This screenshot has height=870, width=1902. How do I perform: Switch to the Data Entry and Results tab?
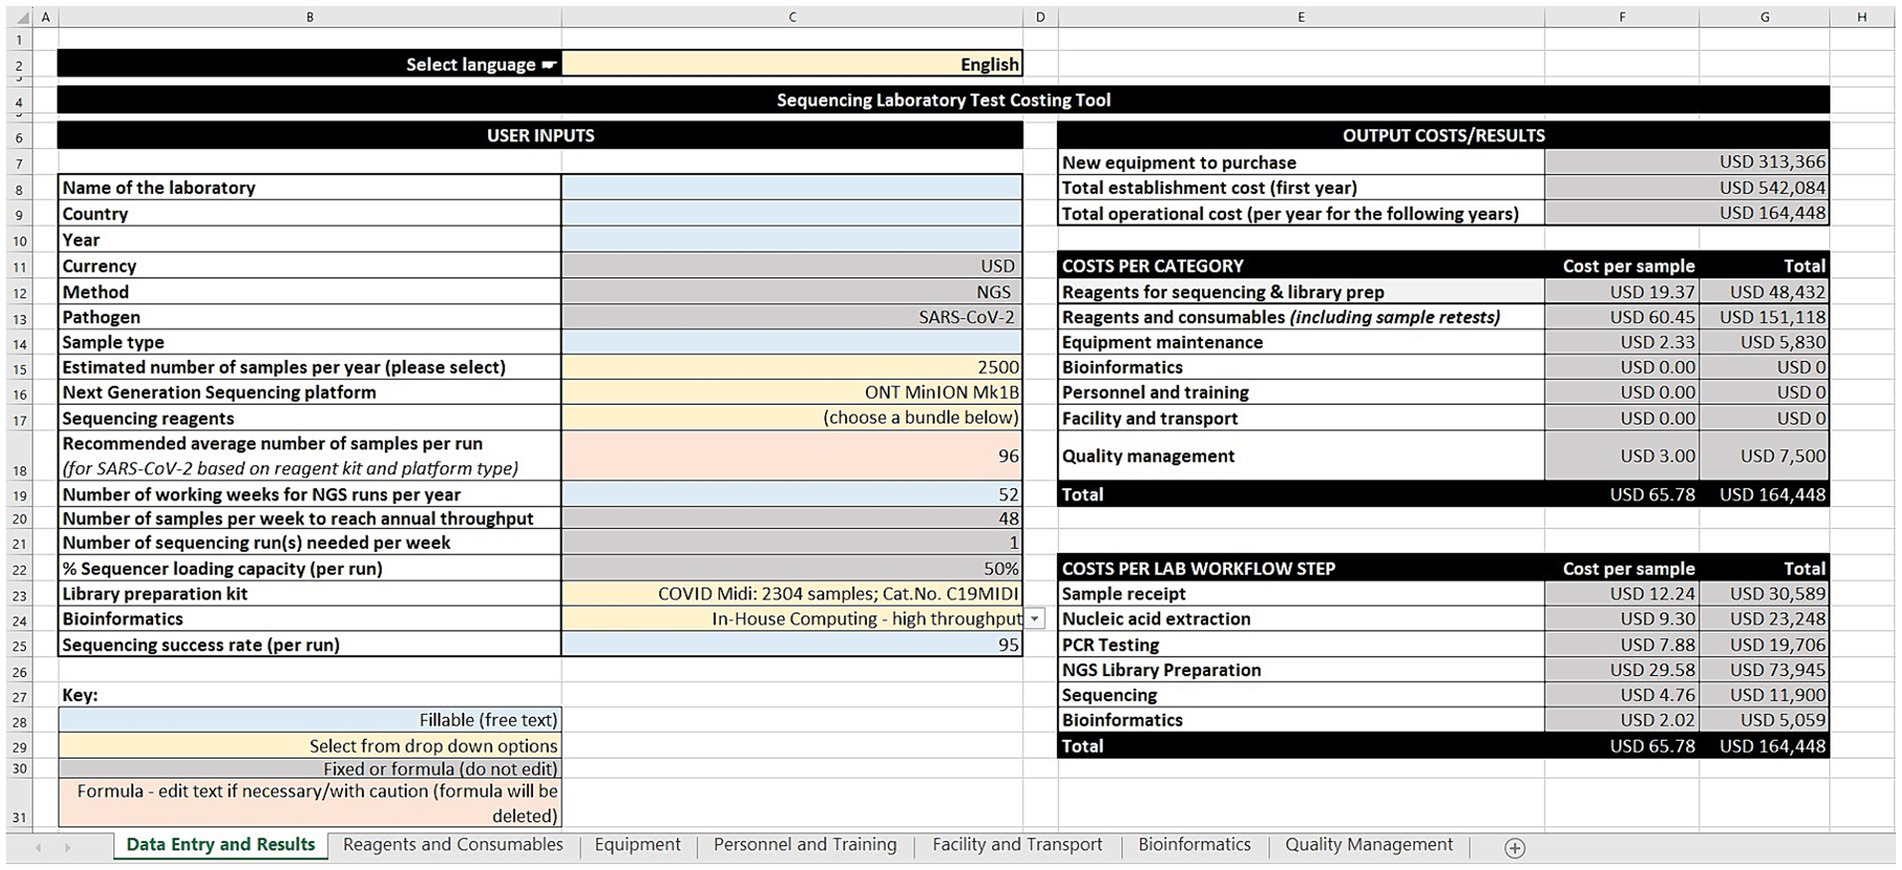(x=221, y=845)
